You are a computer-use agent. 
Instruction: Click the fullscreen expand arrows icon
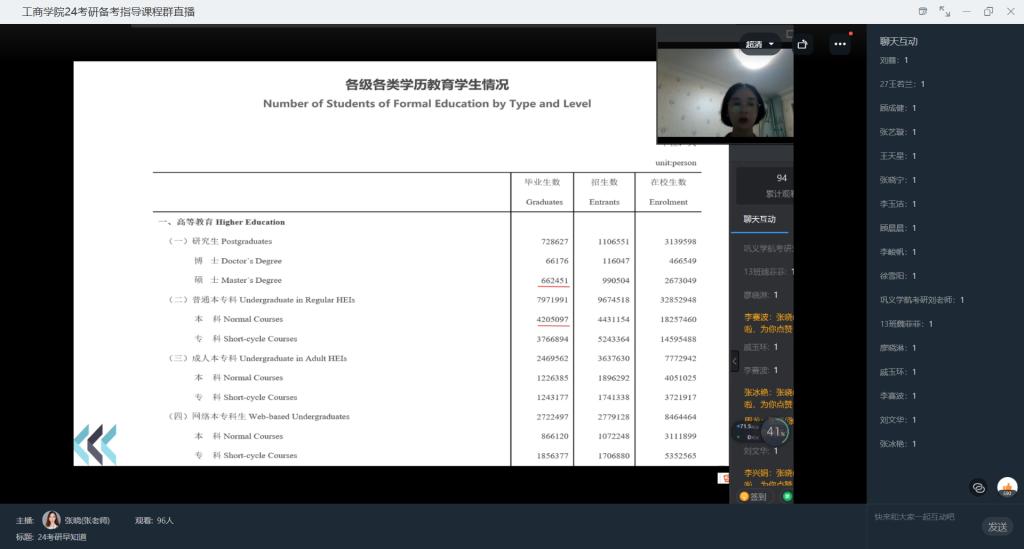pyautogui.click(x=945, y=11)
